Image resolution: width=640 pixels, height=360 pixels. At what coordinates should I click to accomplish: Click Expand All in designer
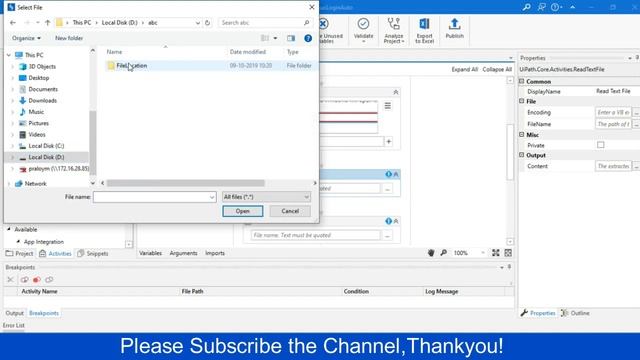coord(464,69)
